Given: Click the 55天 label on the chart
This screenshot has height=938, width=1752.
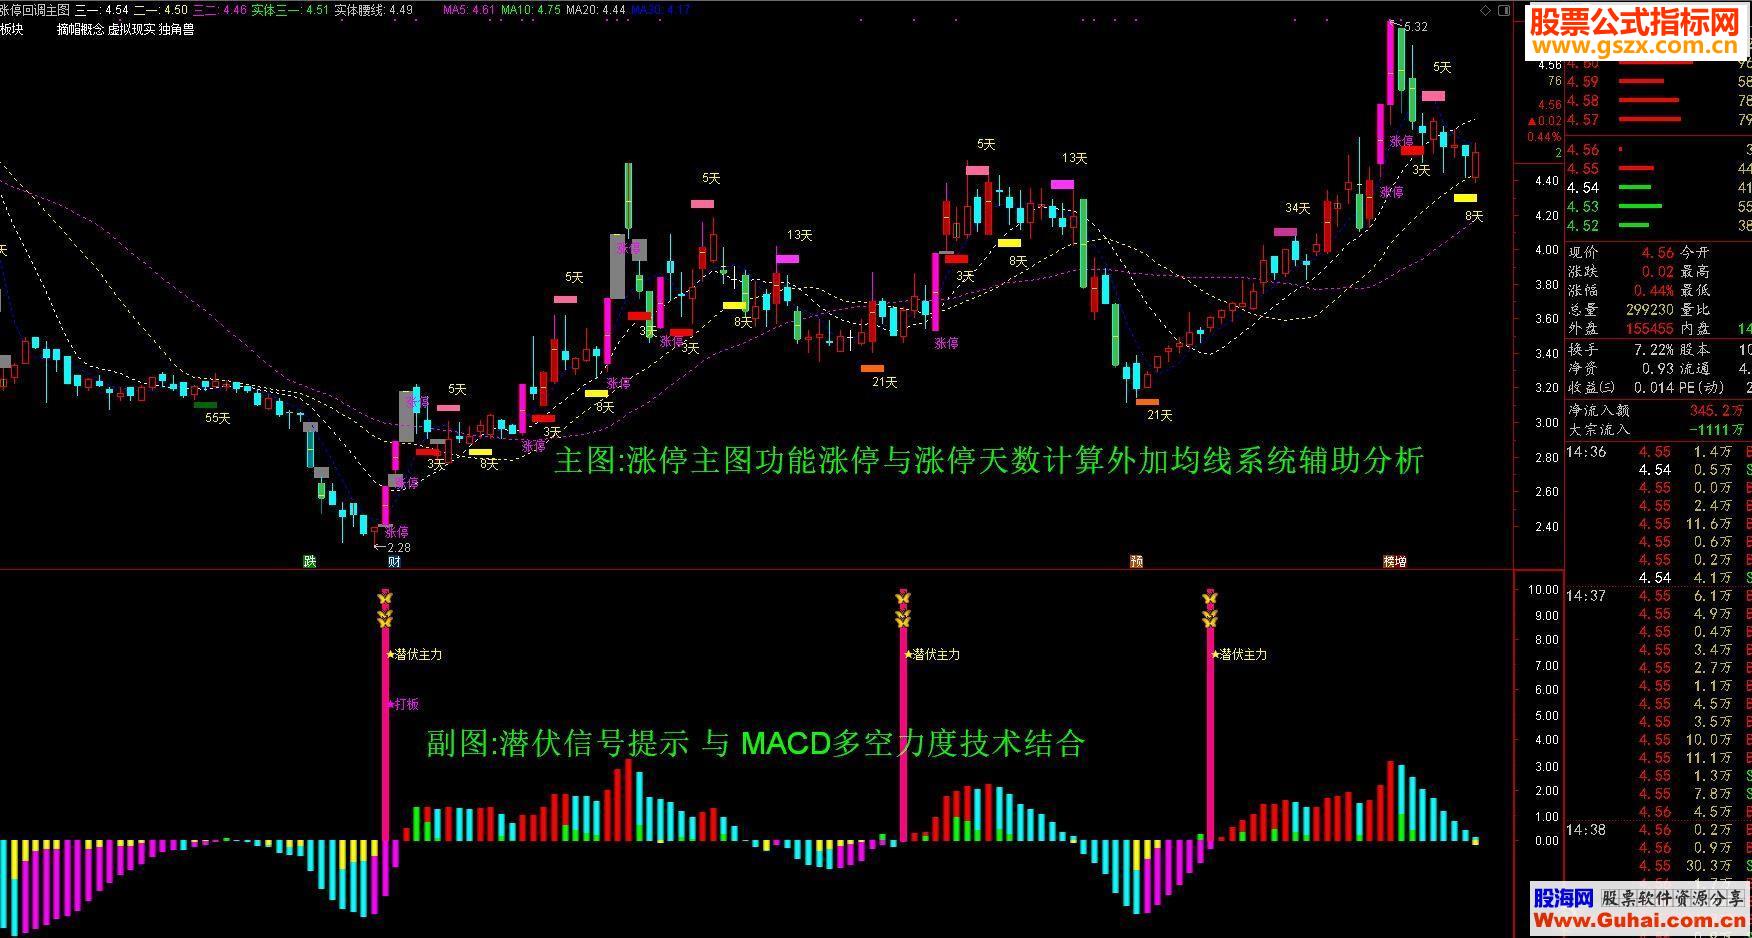Looking at the screenshot, I should click(217, 418).
